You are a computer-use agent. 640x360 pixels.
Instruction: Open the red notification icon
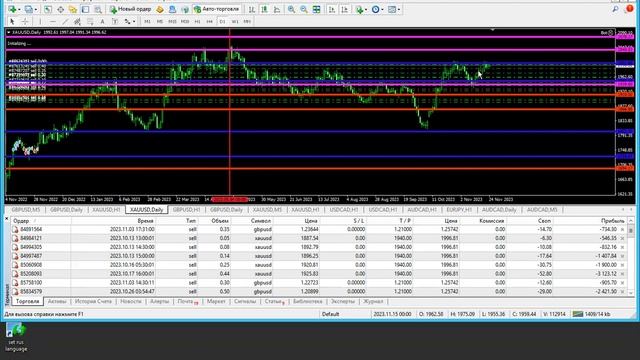(x=629, y=9)
